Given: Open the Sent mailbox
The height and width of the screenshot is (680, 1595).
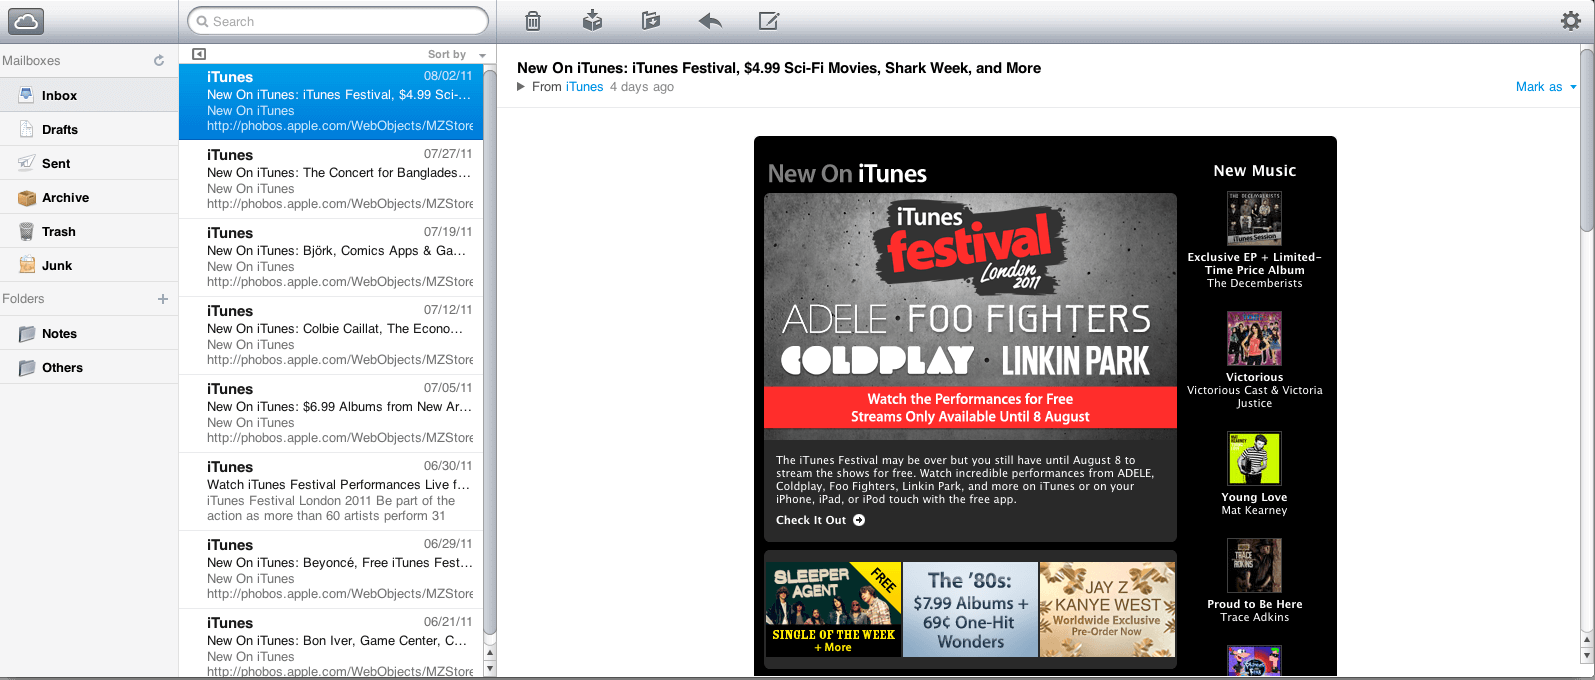Looking at the screenshot, I should (x=89, y=163).
